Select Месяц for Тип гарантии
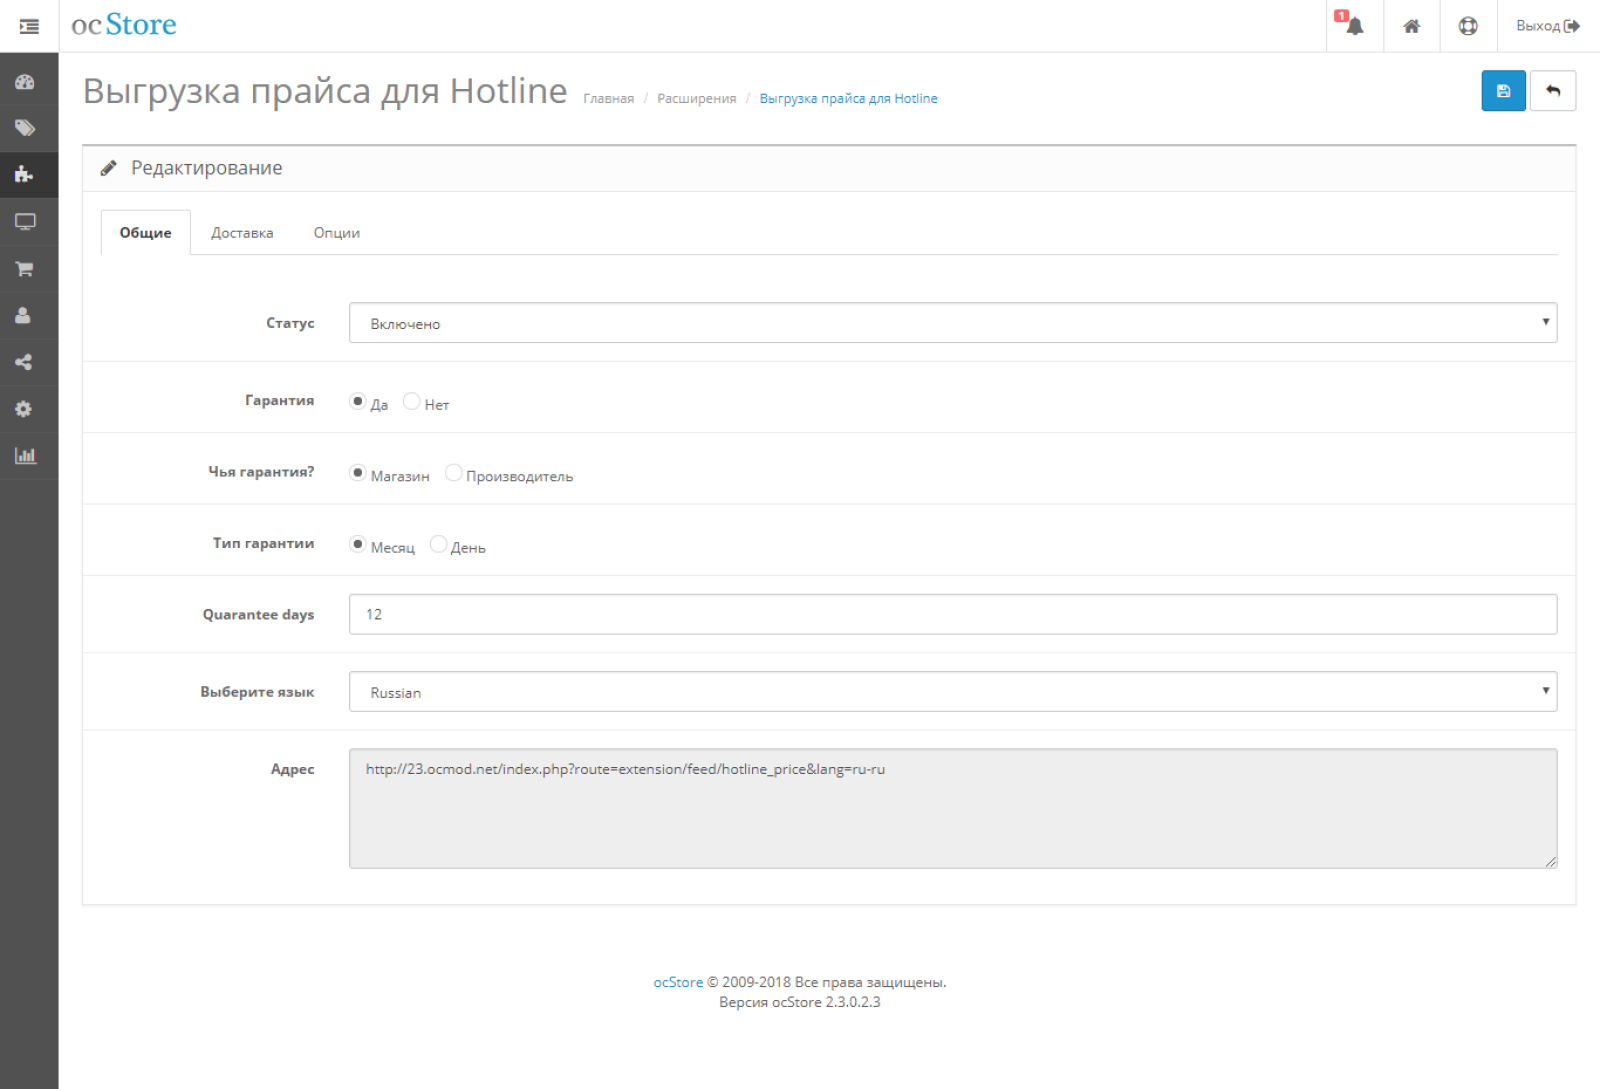This screenshot has width=1600, height=1089. tap(357, 544)
